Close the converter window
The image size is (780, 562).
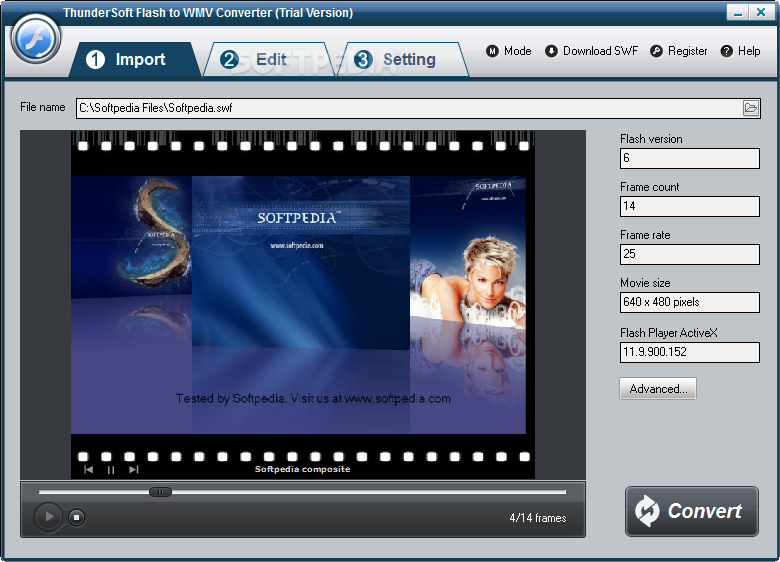pyautogui.click(x=761, y=12)
